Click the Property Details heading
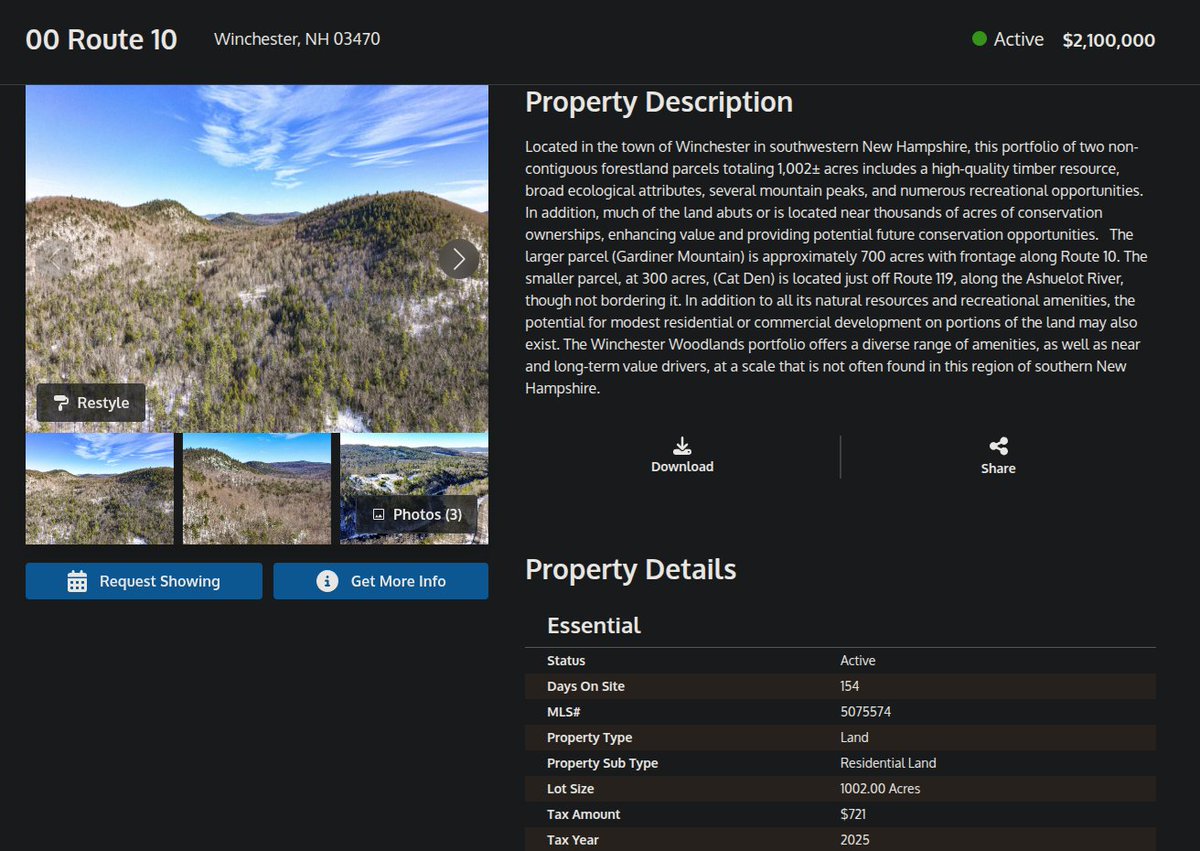 point(631,570)
